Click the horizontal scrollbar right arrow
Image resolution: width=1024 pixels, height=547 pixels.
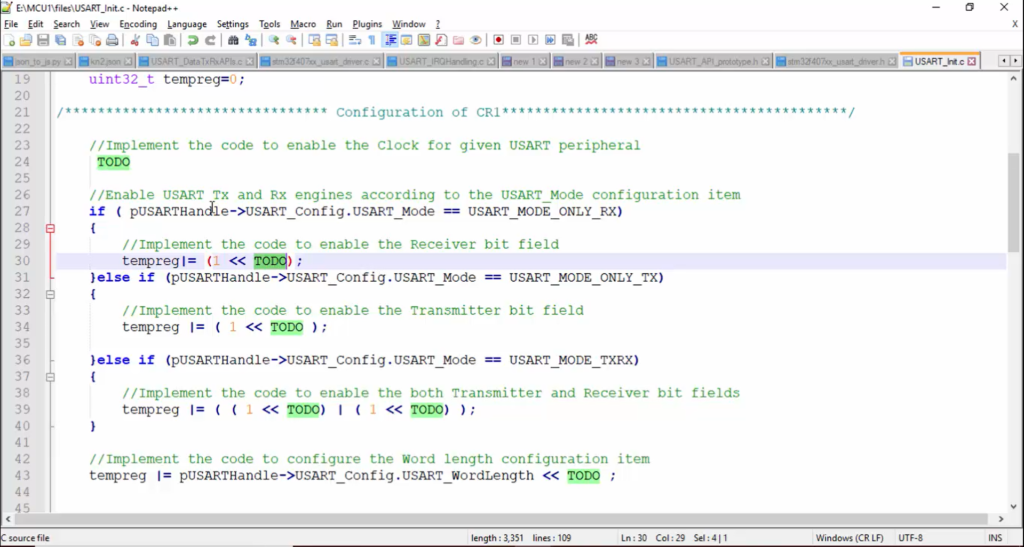1000,519
